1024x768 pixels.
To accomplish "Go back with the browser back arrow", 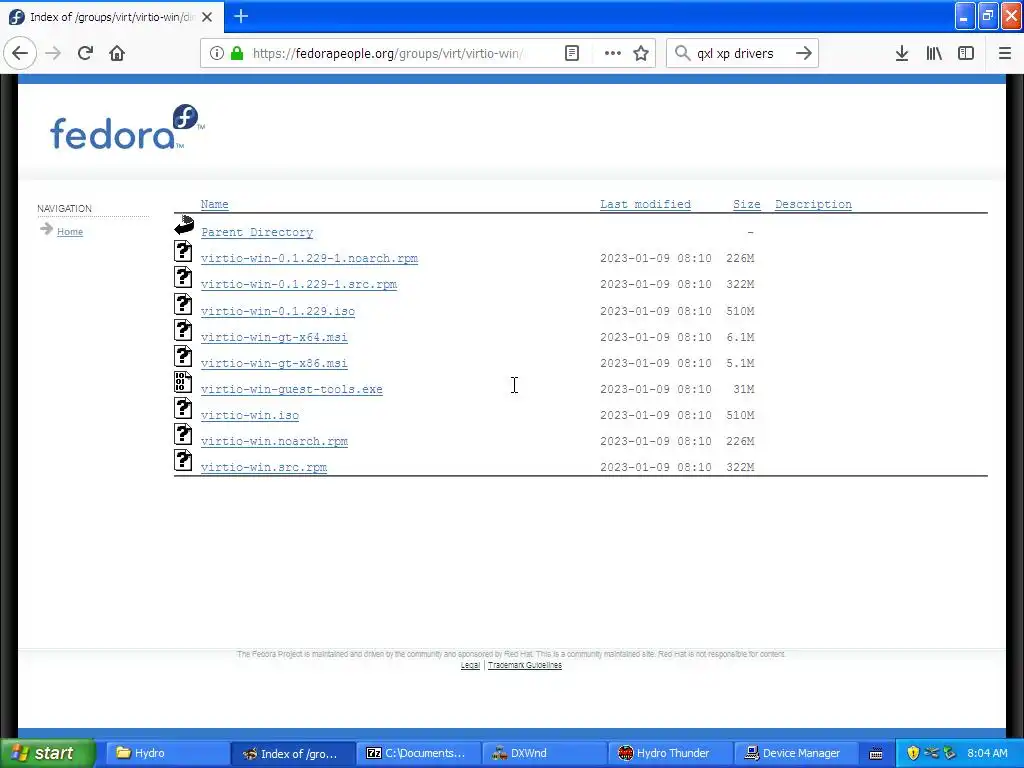I will [20, 53].
